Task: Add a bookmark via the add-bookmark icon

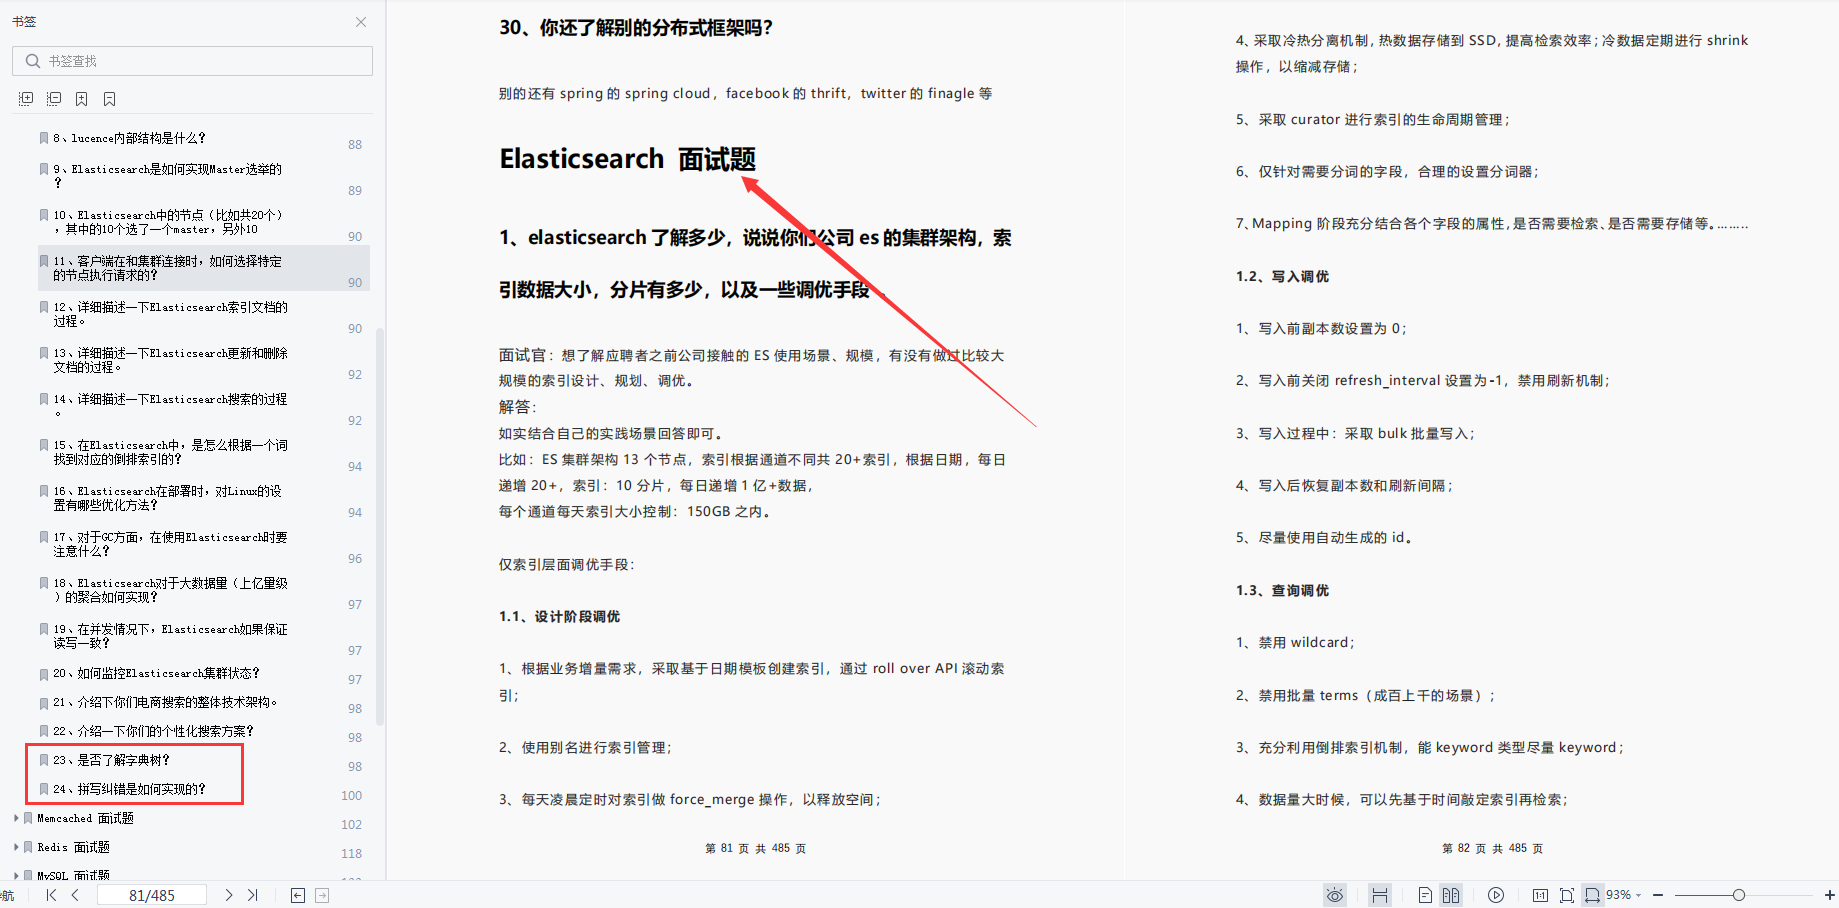Action: pos(81,98)
